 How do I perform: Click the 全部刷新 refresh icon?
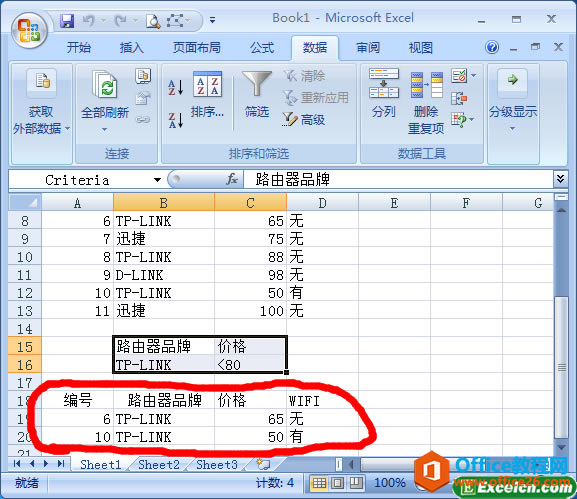pyautogui.click(x=105, y=85)
